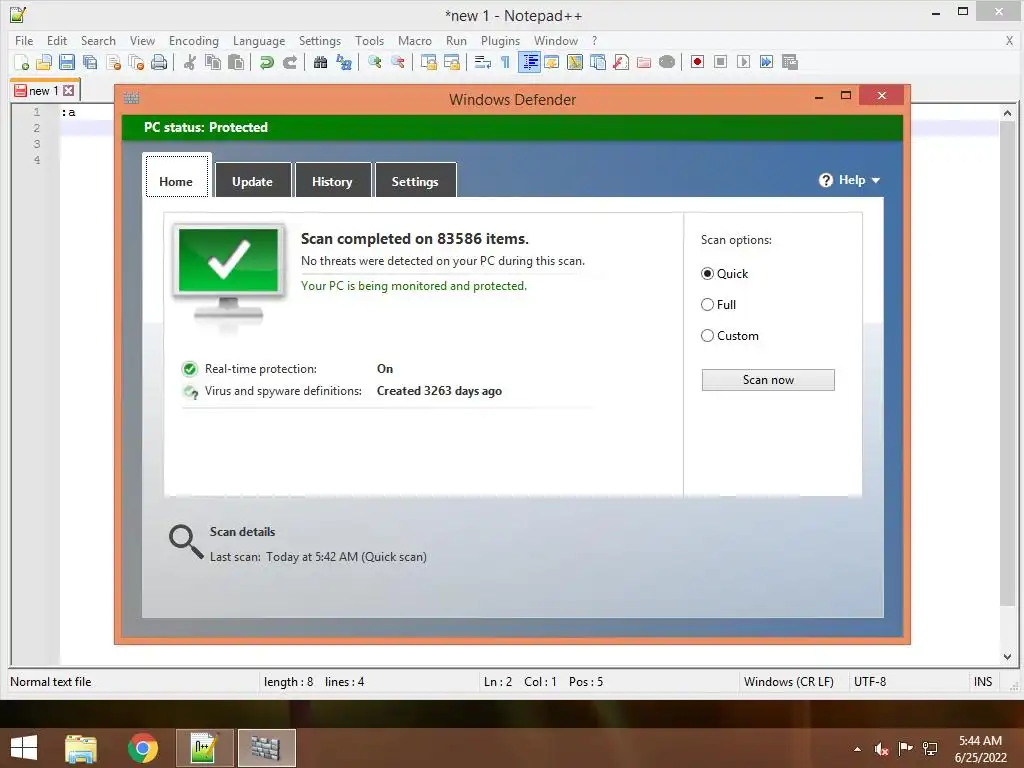The height and width of the screenshot is (768, 1024).
Task: Open the Search menu
Action: click(x=98, y=40)
